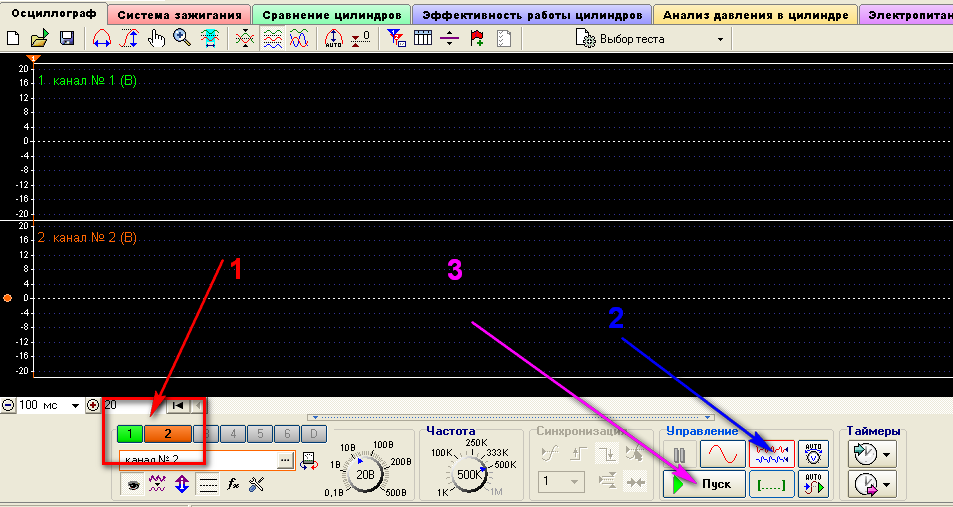Open channel tools wrench icon
The width and height of the screenshot is (953, 507).
(x=256, y=485)
